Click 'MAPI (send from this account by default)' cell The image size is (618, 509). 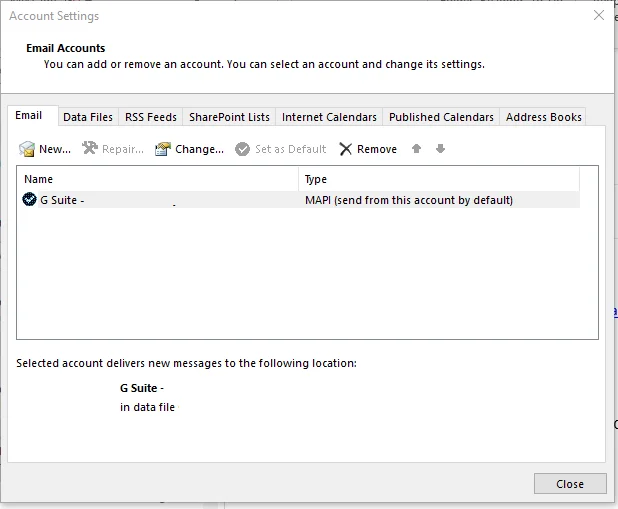tap(409, 200)
